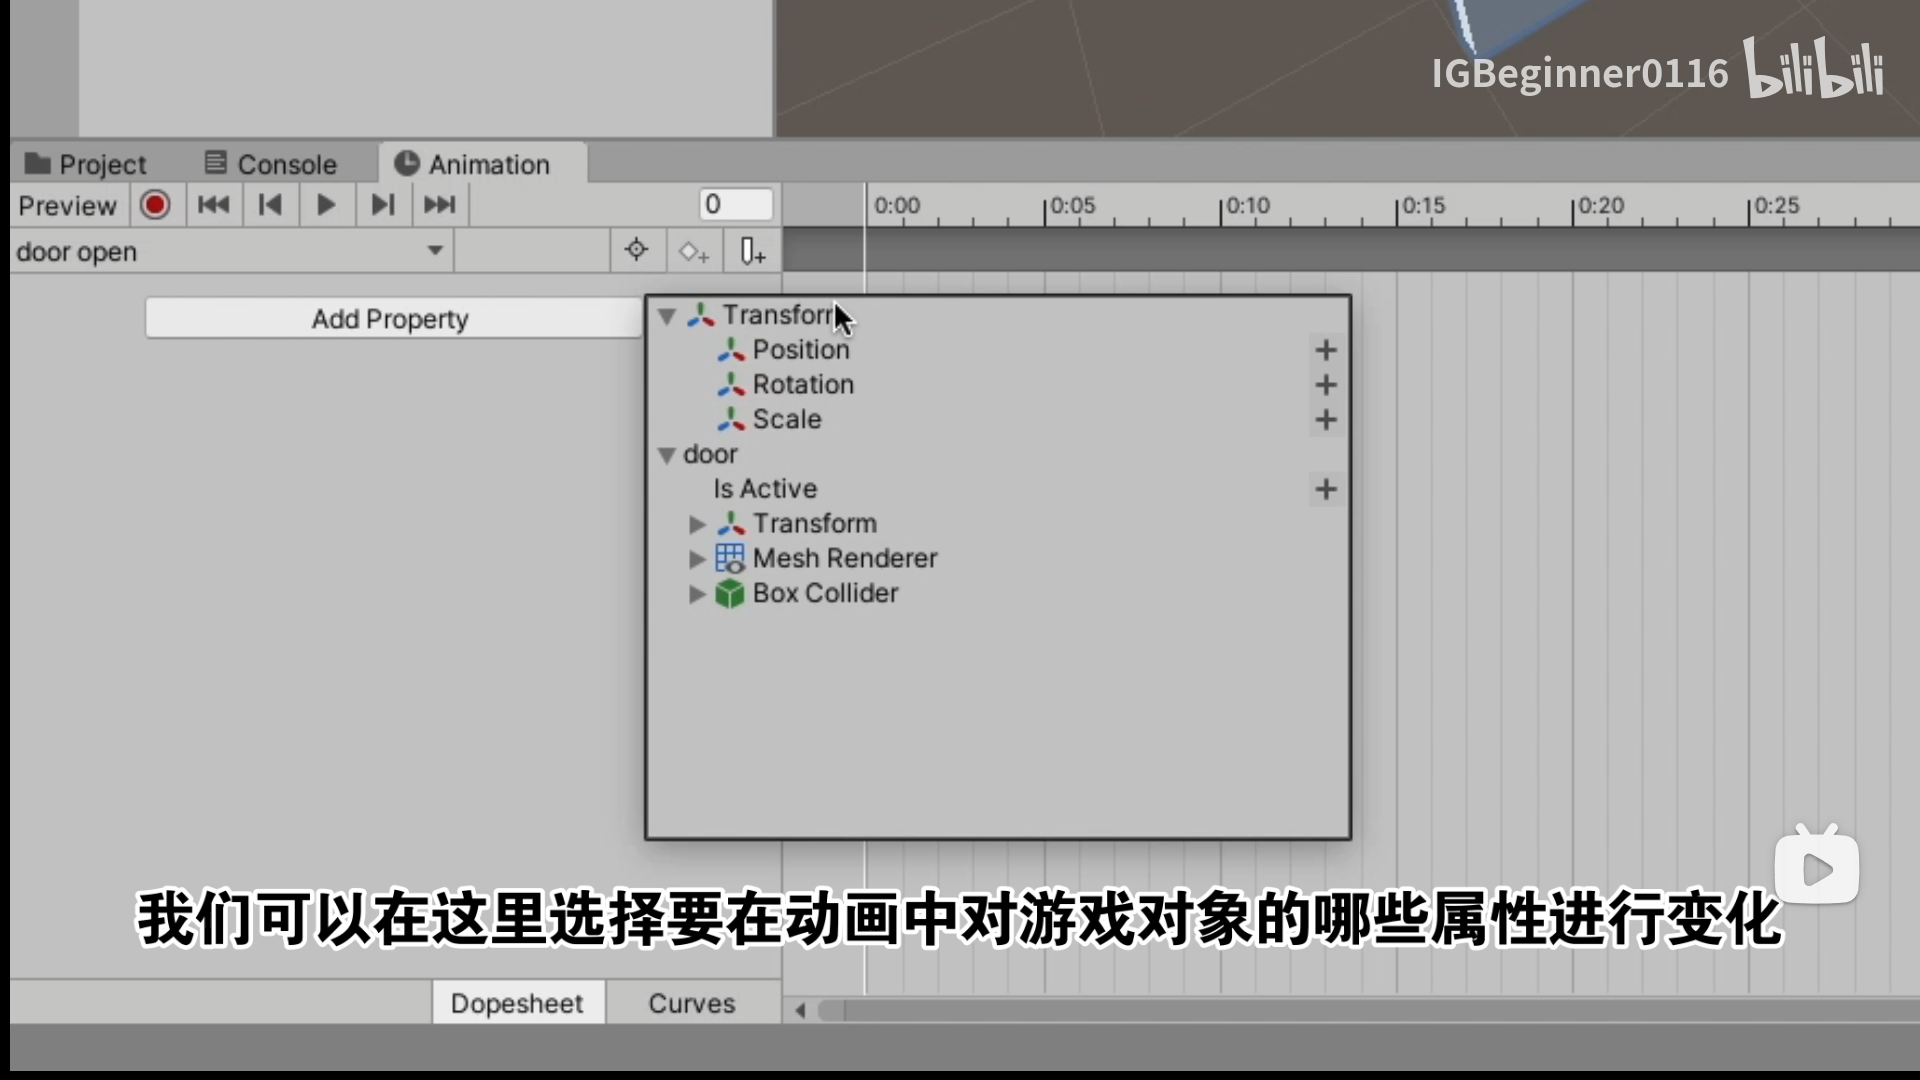Go to last keyframe in clip
Image resolution: width=1920 pixels, height=1080 pixels.
point(439,205)
